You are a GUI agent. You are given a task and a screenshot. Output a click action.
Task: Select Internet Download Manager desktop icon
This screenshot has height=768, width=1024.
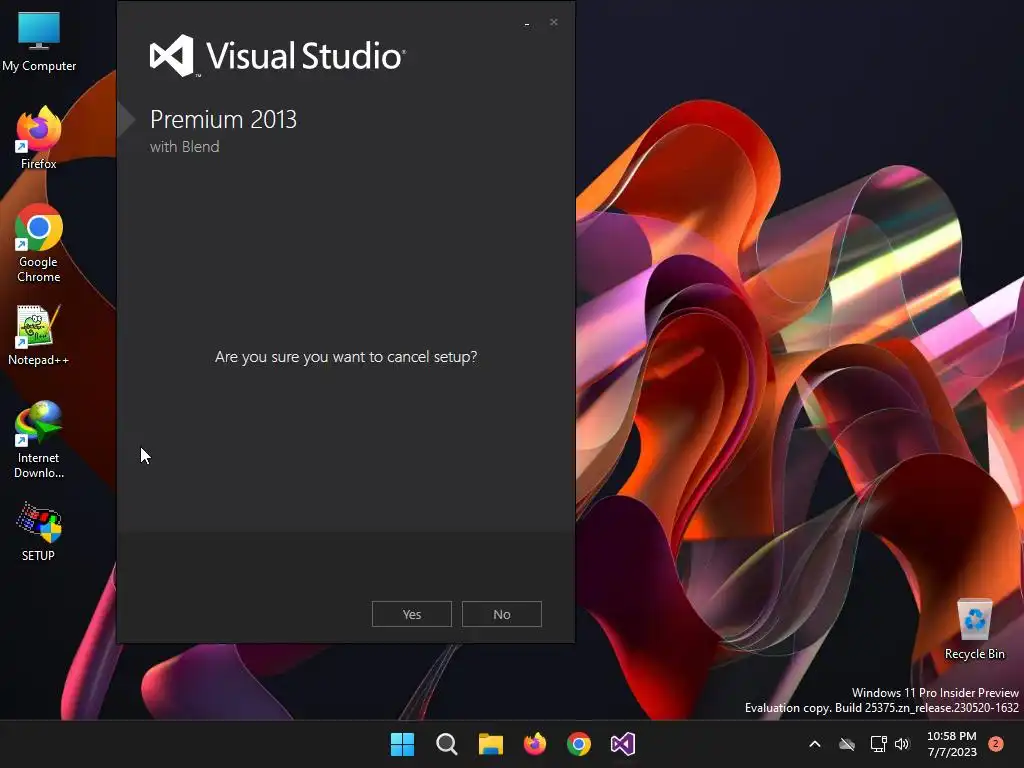point(39,440)
